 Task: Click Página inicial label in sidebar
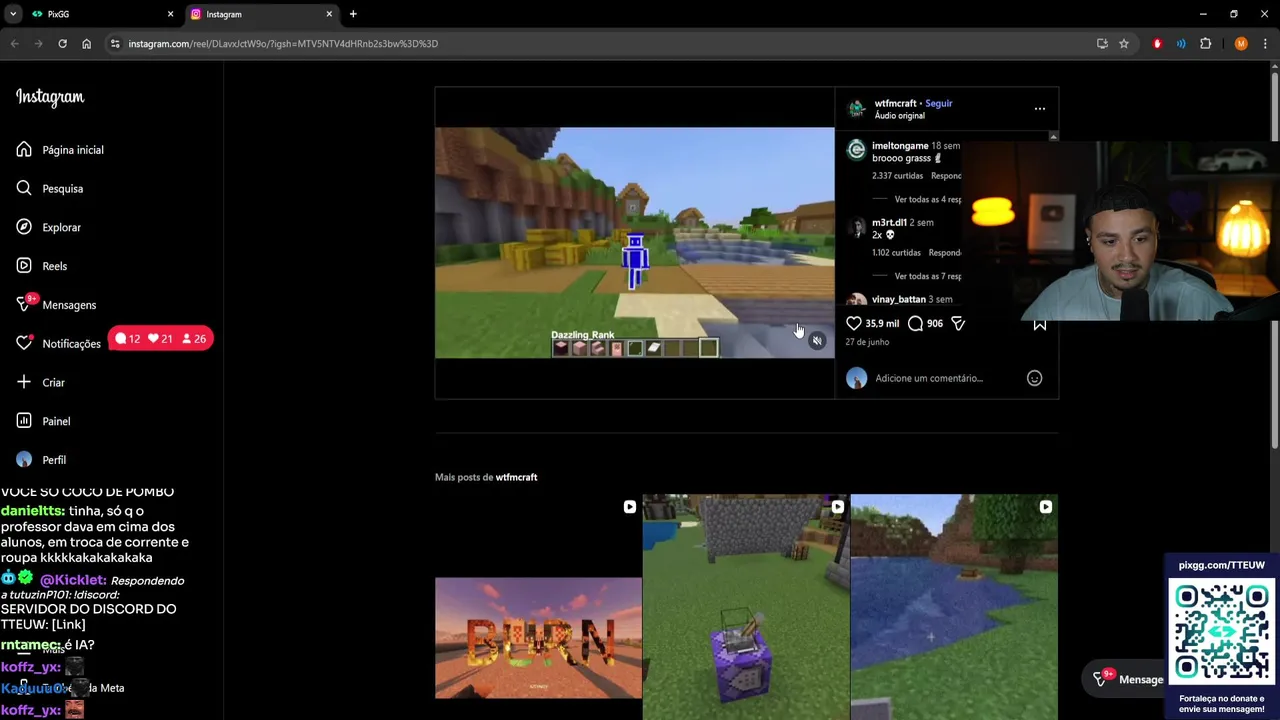(73, 150)
